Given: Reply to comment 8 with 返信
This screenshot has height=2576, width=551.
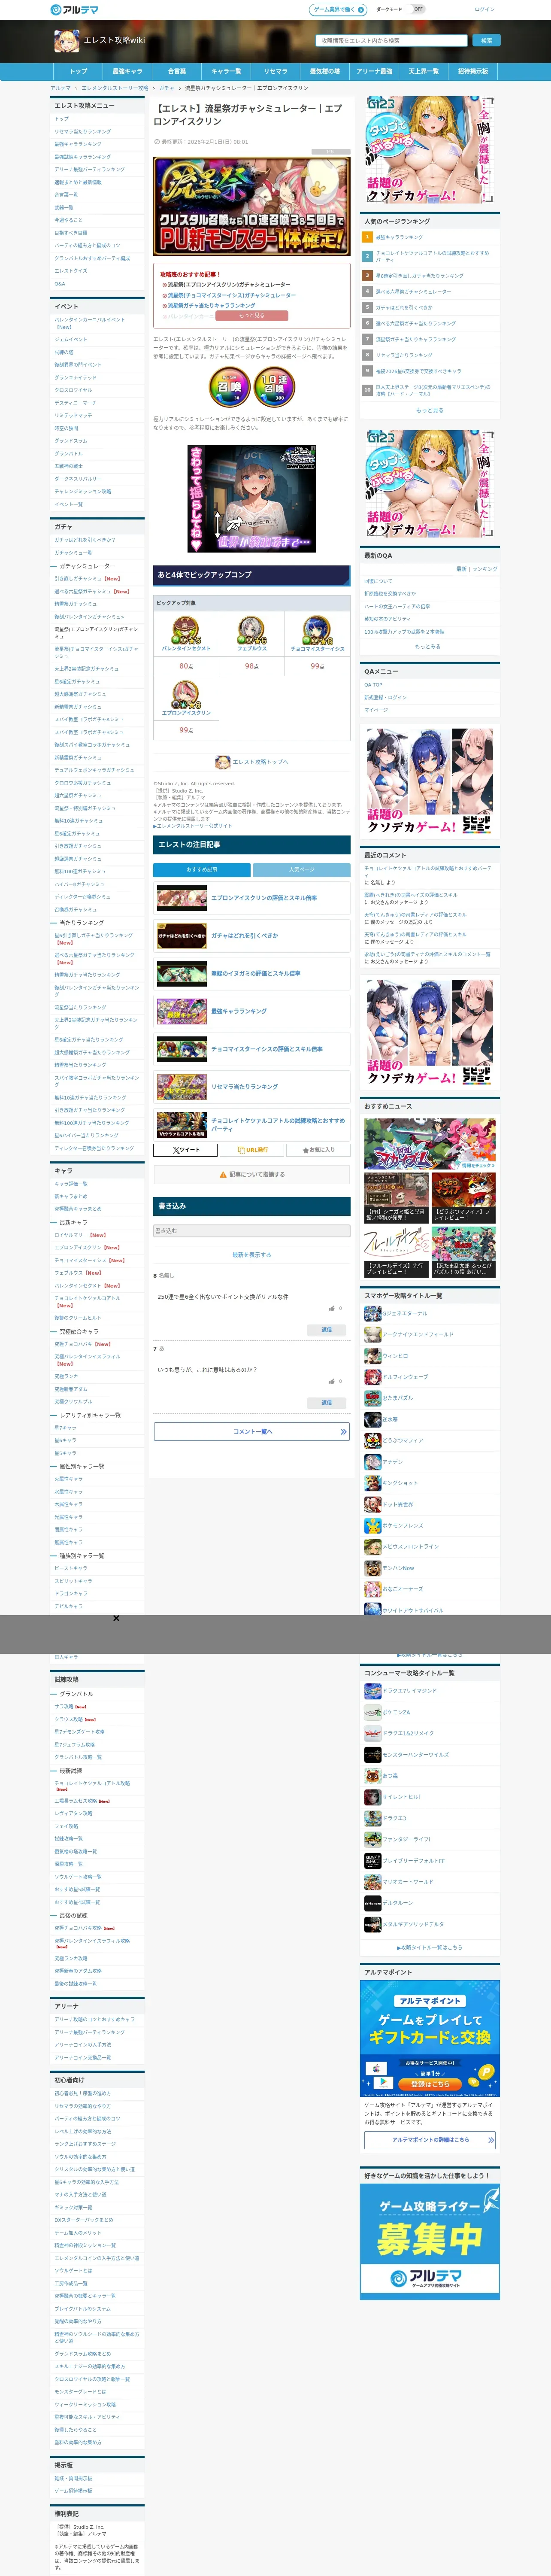Looking at the screenshot, I should [326, 1330].
